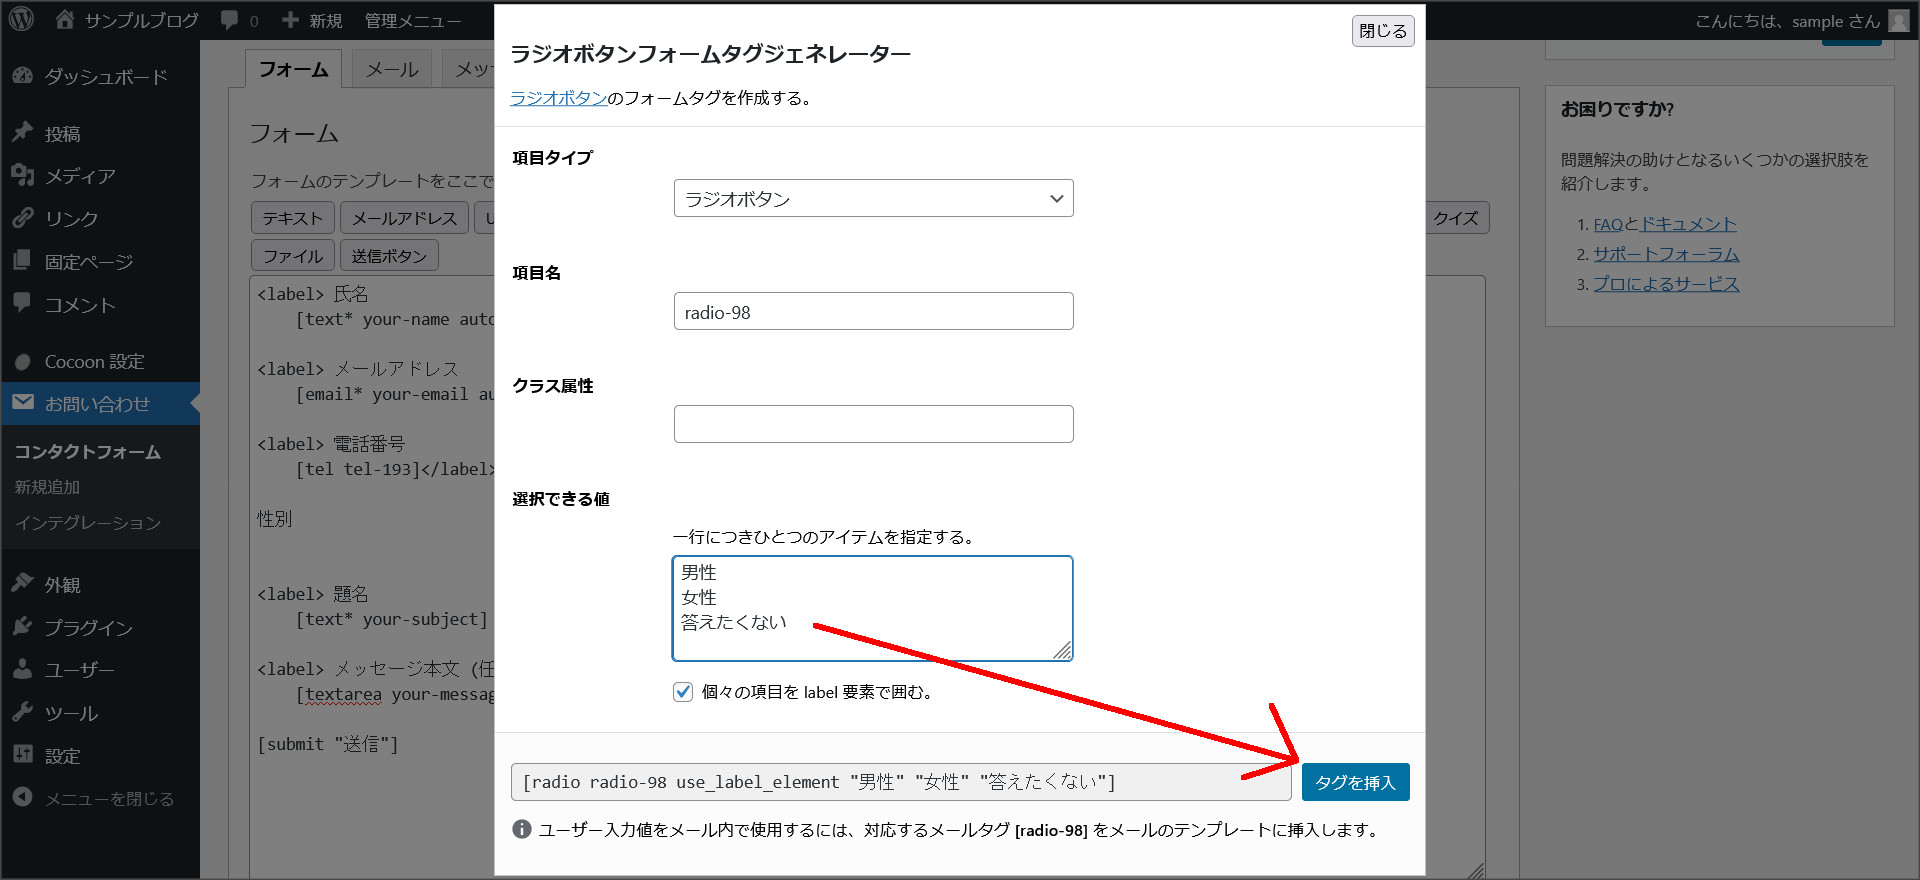The width and height of the screenshot is (1920, 880).
Task: Click the user avatar in the top bar
Action: pyautogui.click(x=1898, y=21)
